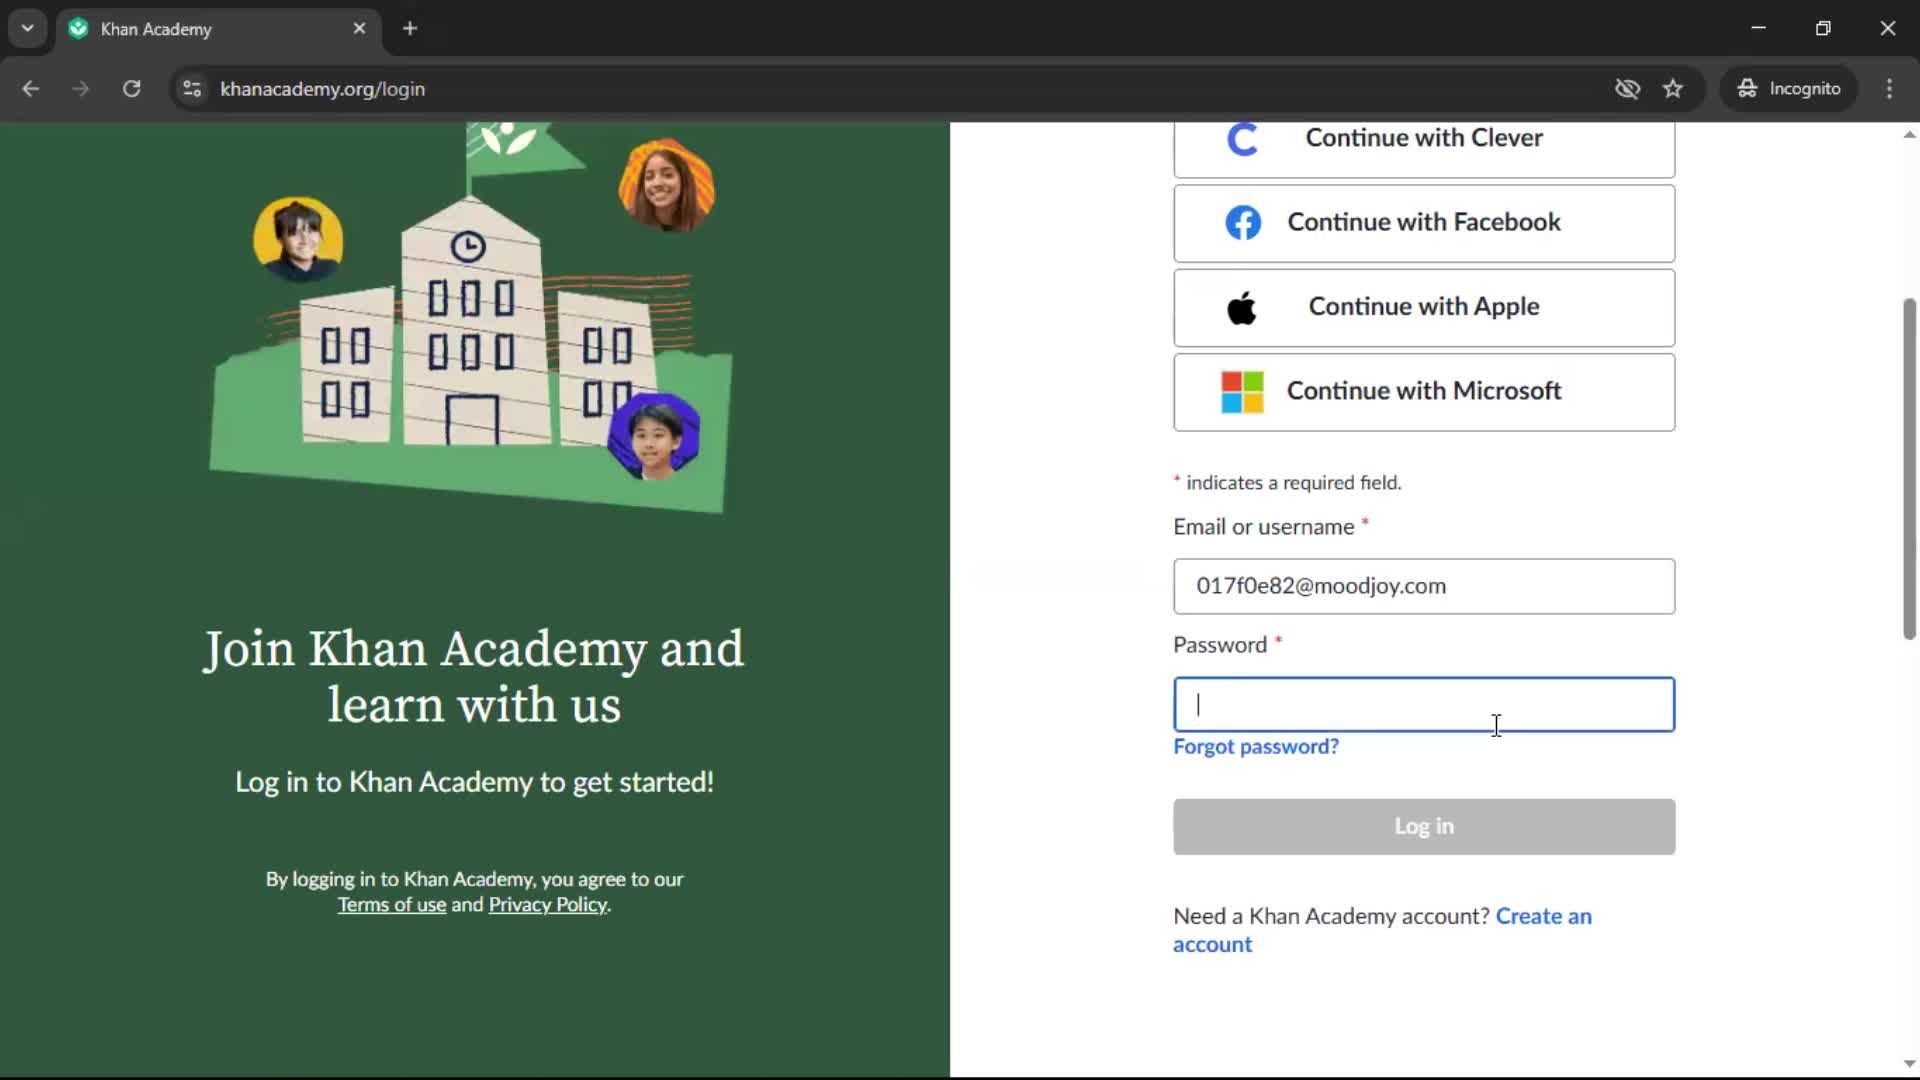
Task: Click 'Need a Khan Academy account?' text
Action: (1331, 916)
